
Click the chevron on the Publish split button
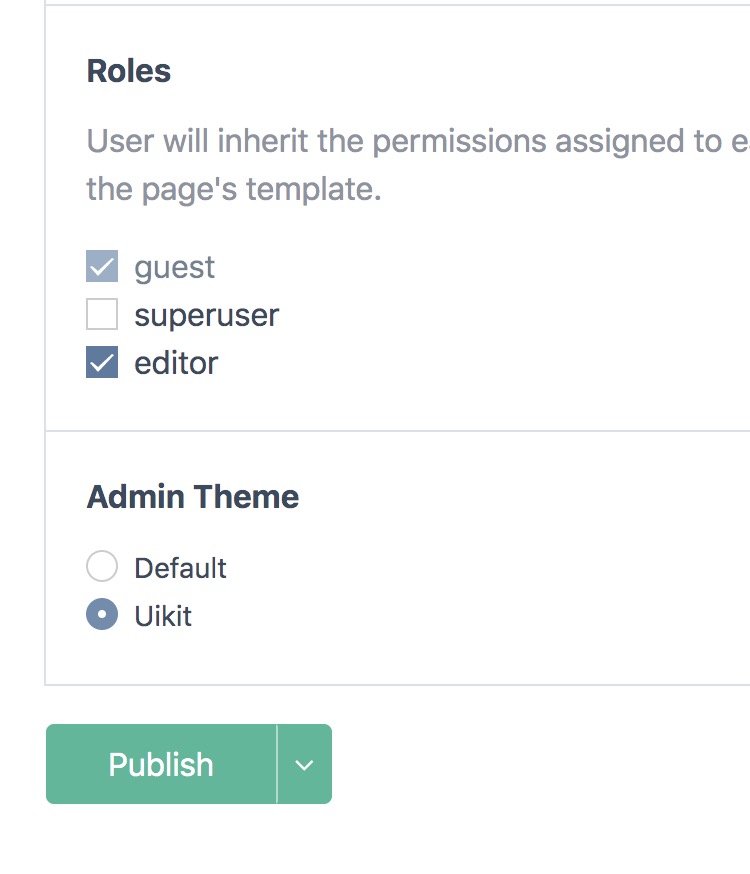pos(305,763)
